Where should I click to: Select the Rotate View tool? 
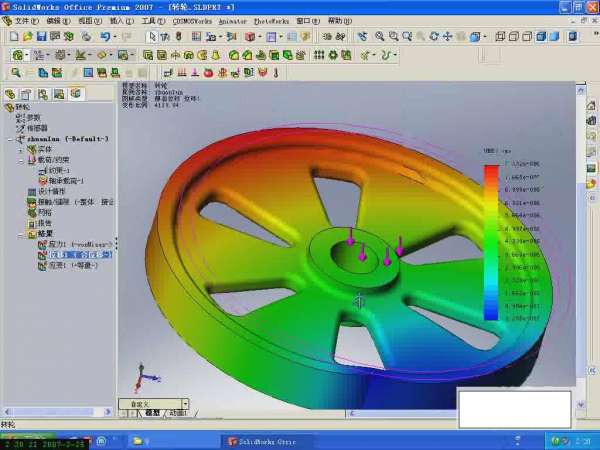434,37
